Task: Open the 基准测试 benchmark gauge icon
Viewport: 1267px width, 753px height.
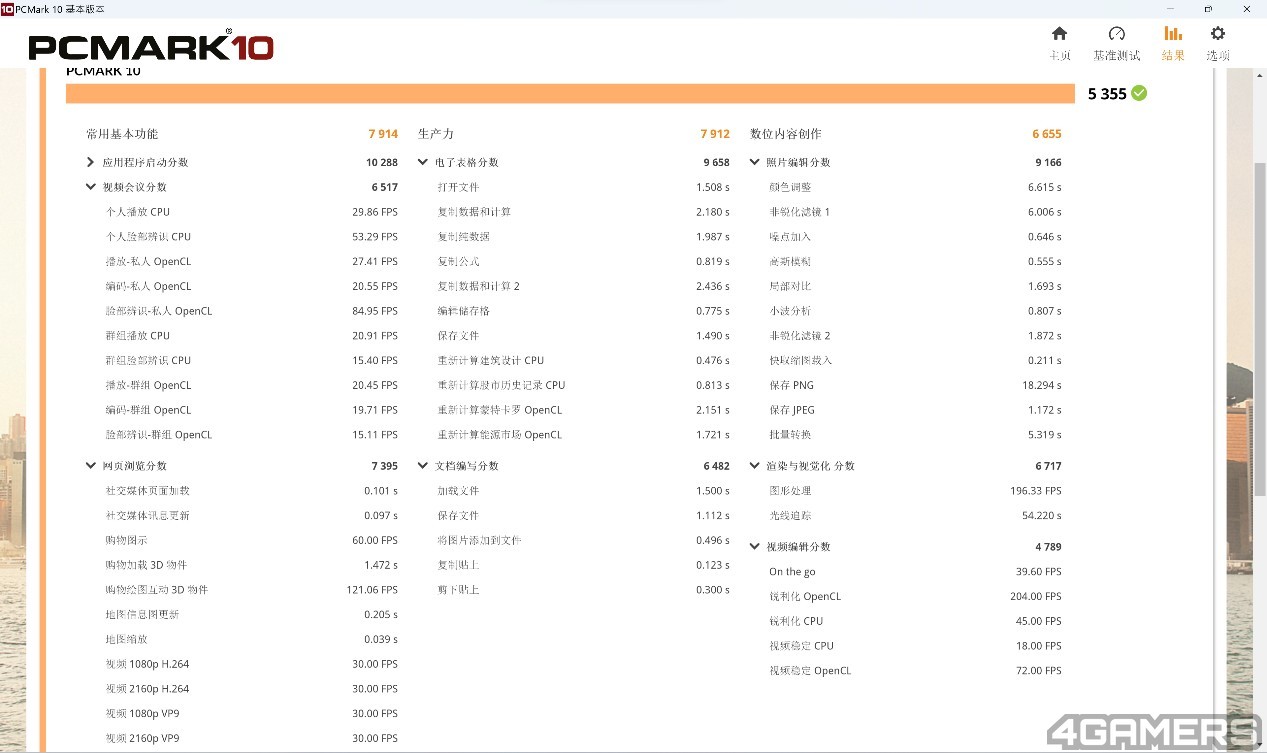Action: (x=1117, y=33)
